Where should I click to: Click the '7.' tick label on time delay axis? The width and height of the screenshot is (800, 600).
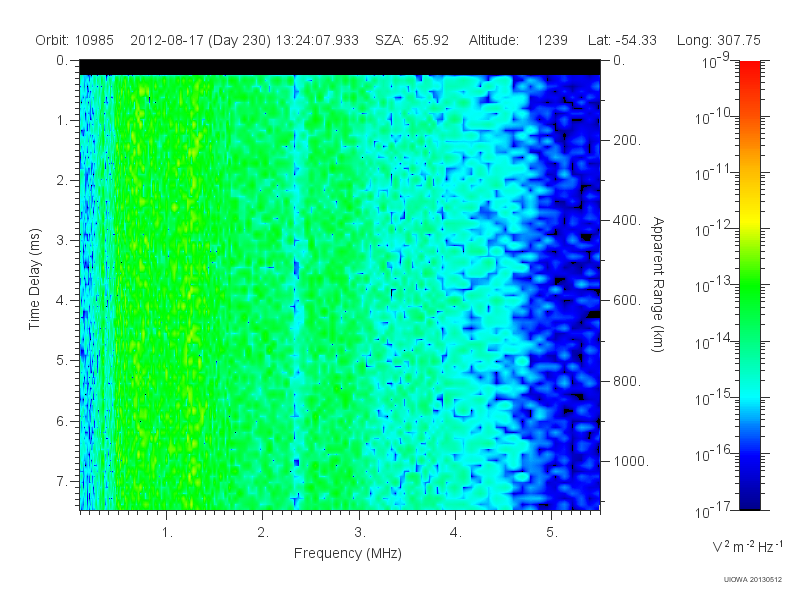point(62,481)
